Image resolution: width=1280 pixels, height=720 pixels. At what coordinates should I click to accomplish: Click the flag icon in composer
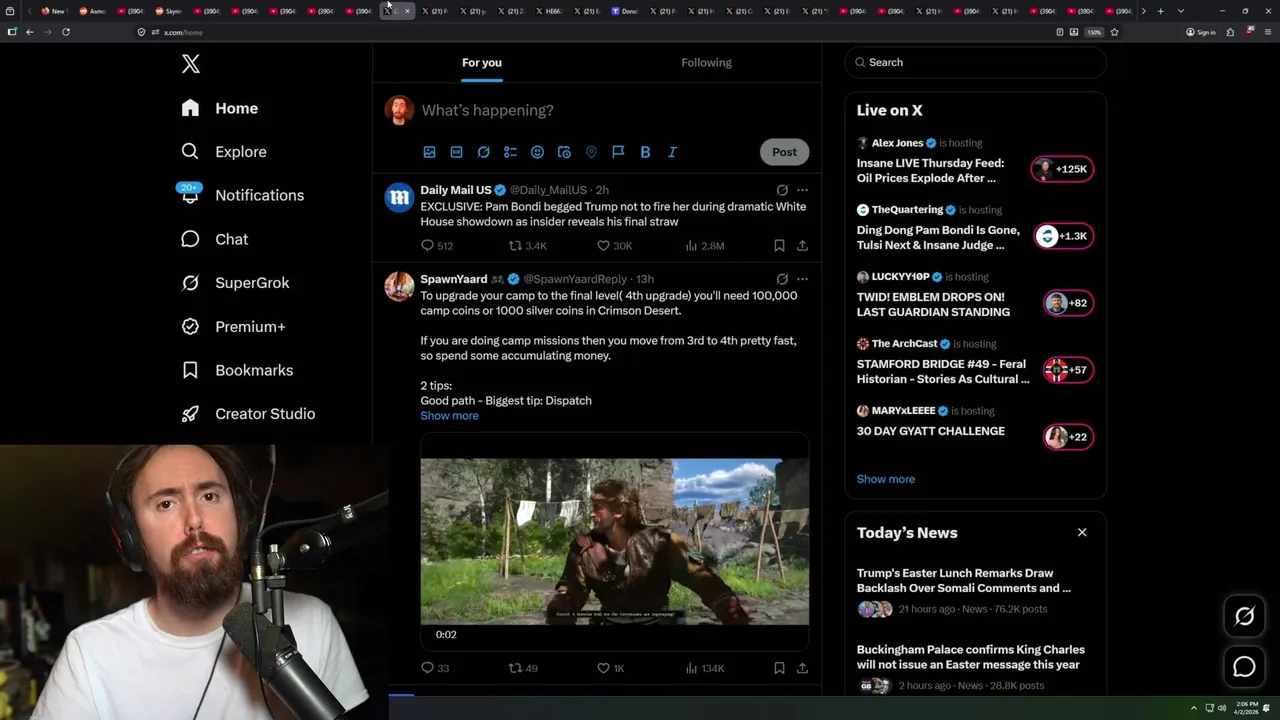618,152
